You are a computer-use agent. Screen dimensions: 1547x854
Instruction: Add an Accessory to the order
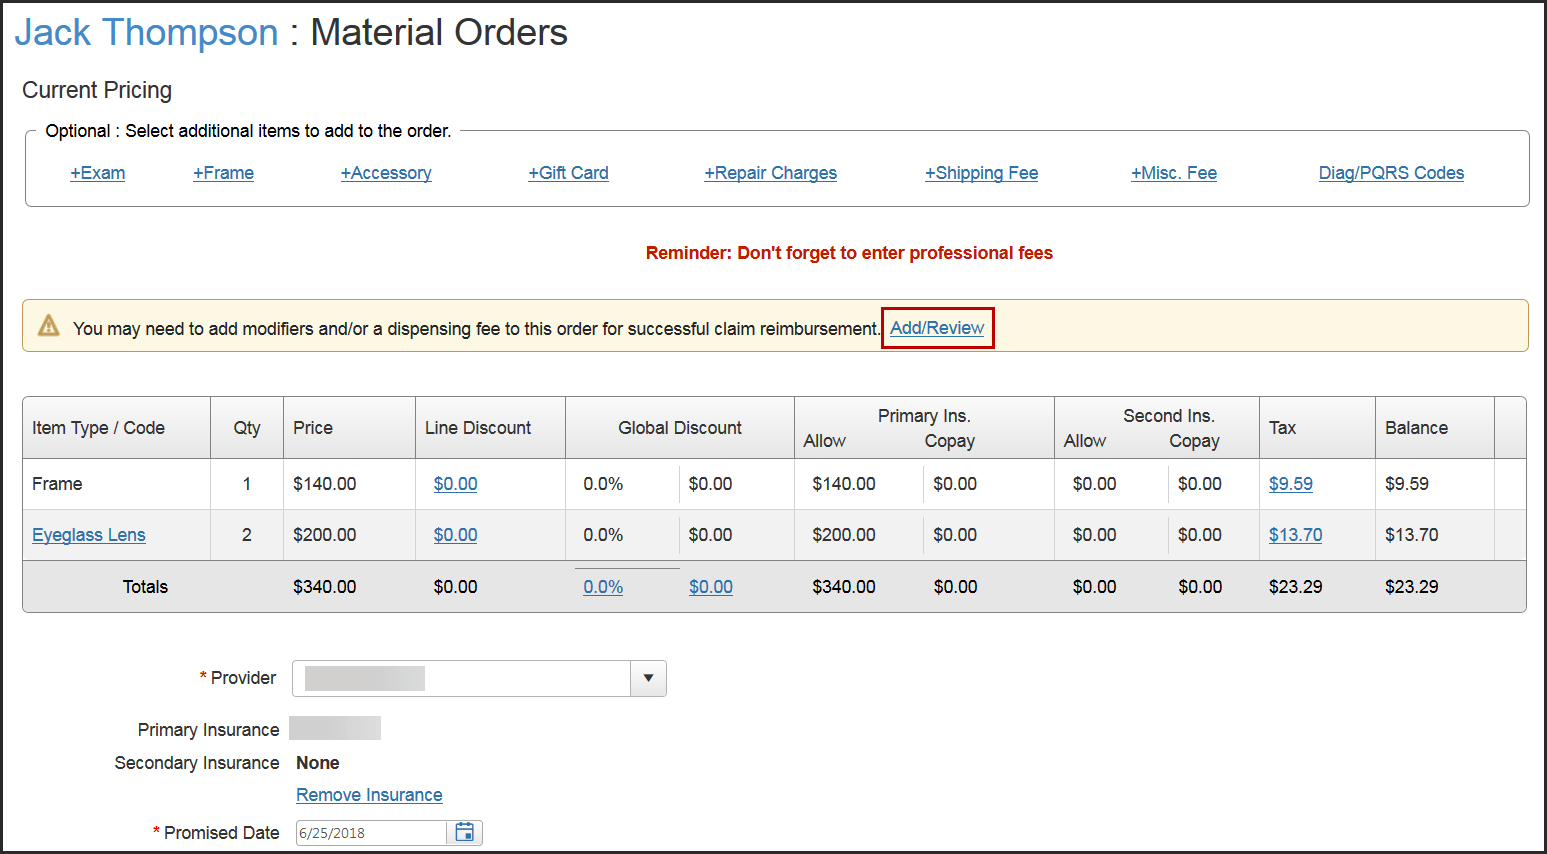[x=386, y=172]
